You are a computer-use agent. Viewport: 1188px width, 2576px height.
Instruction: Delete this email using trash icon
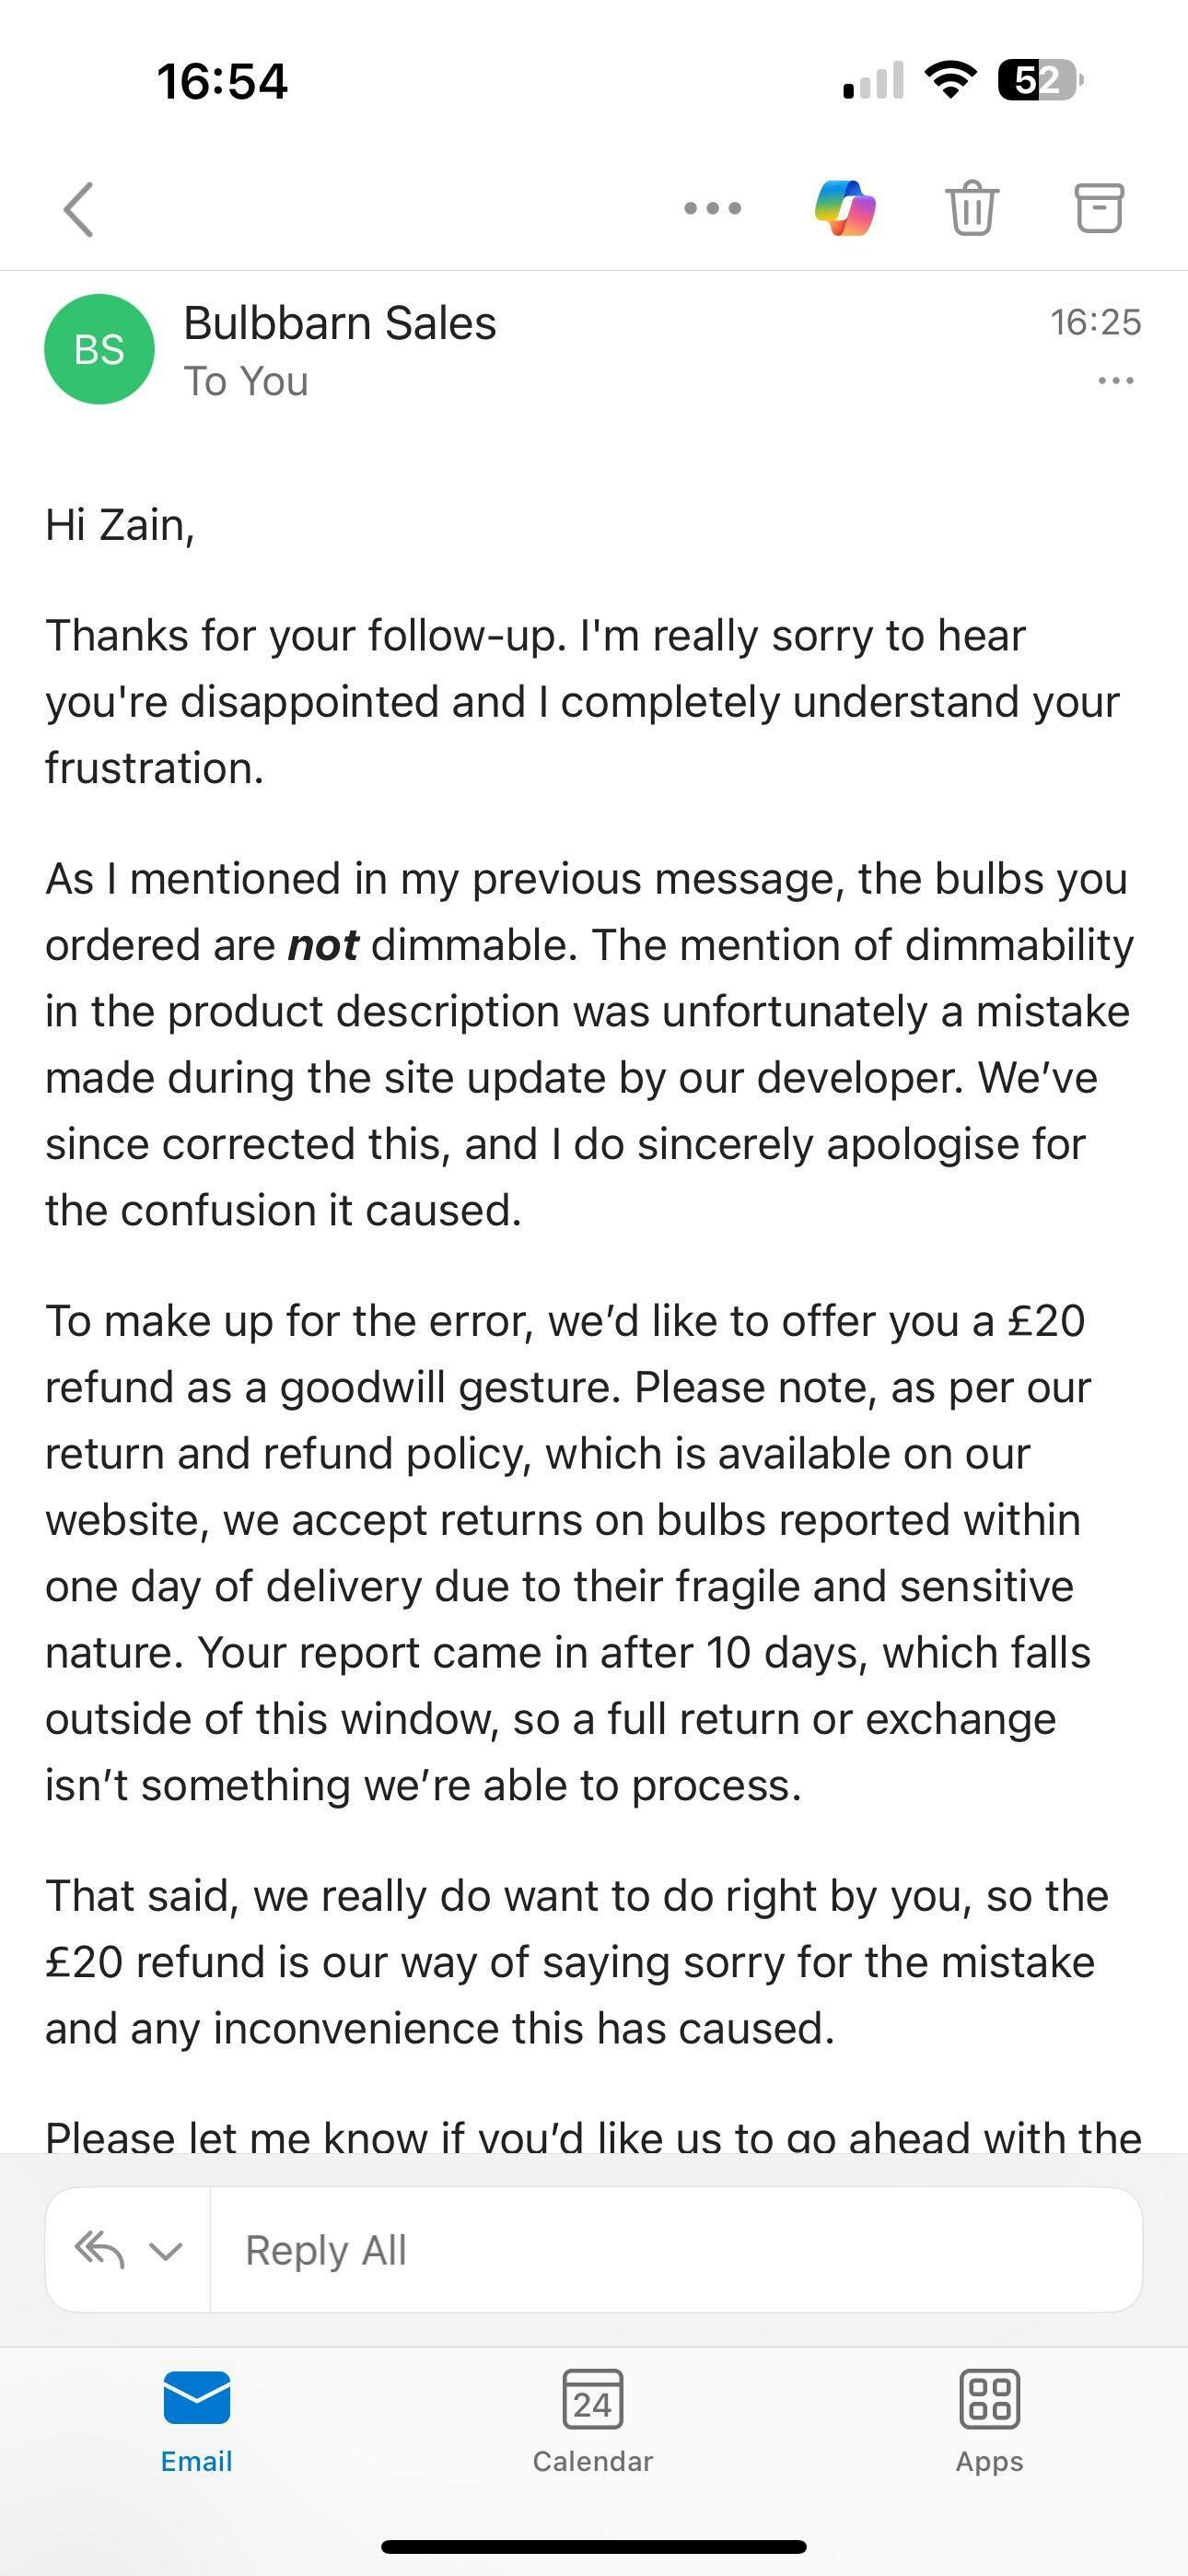pyautogui.click(x=972, y=208)
